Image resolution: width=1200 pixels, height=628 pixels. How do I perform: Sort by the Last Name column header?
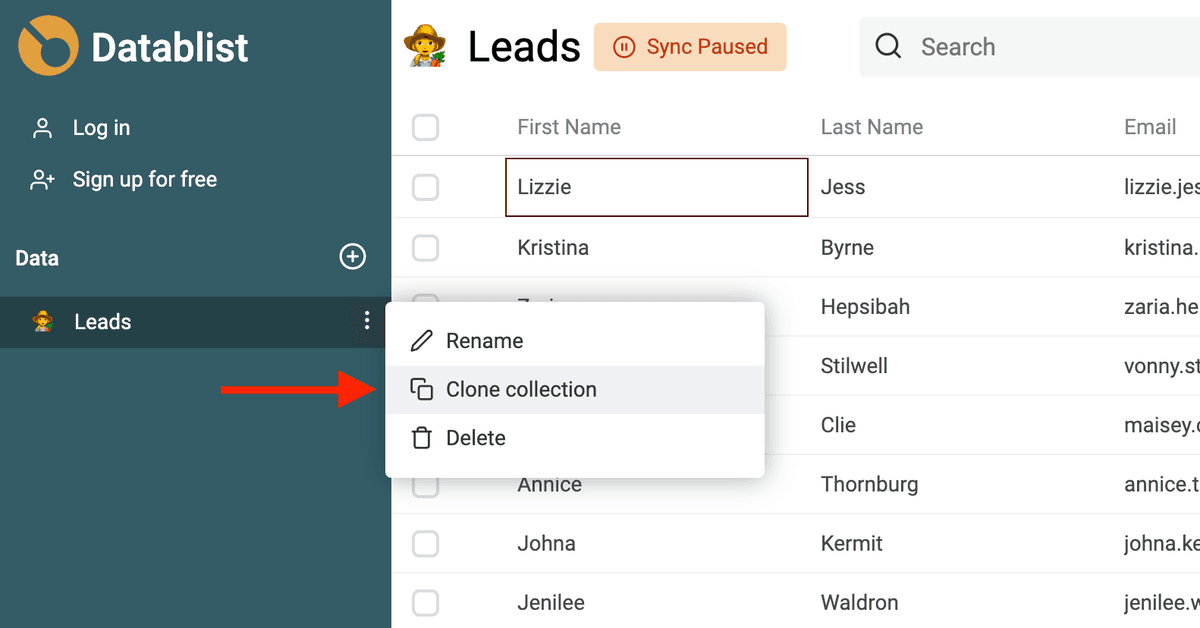coord(872,127)
